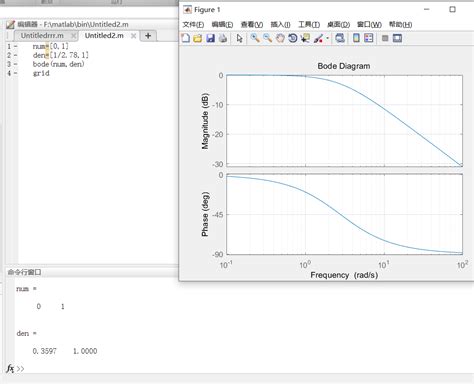Screen dimensions: 474x384
Task: Add a new editor tab with plus button
Action: click(x=148, y=36)
